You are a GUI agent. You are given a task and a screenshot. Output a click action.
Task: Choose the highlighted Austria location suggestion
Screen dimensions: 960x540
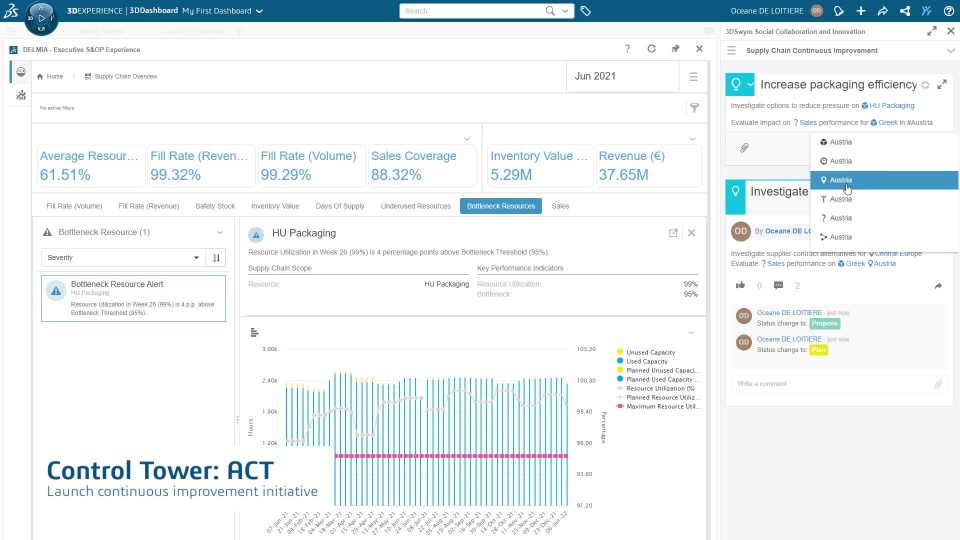pyautogui.click(x=884, y=180)
